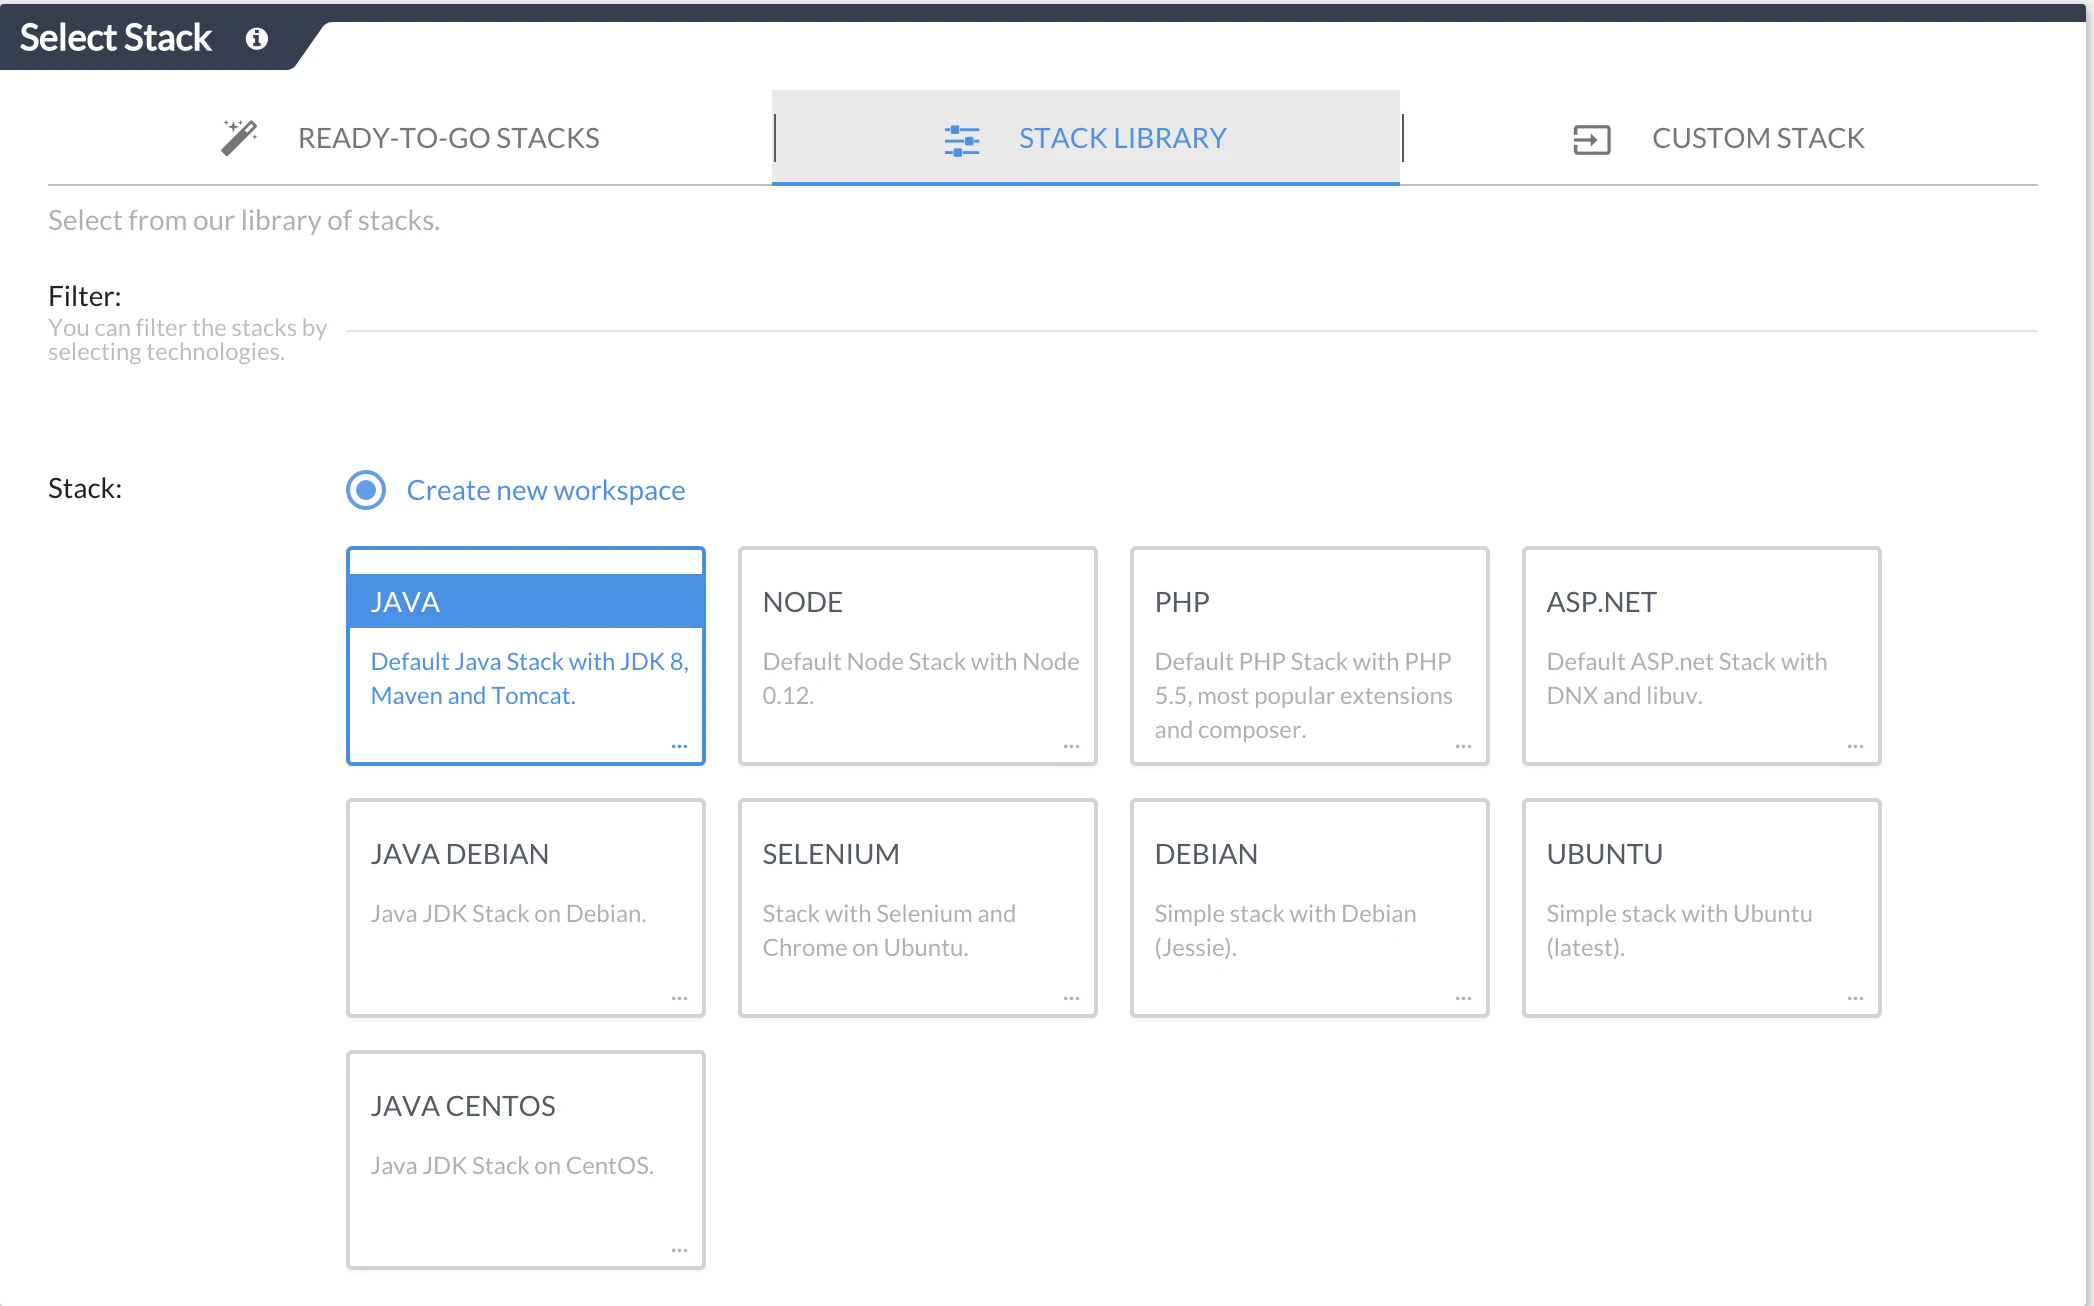The image size is (2094, 1306).
Task: Open the CUSTOM STACK tab
Action: [1719, 138]
